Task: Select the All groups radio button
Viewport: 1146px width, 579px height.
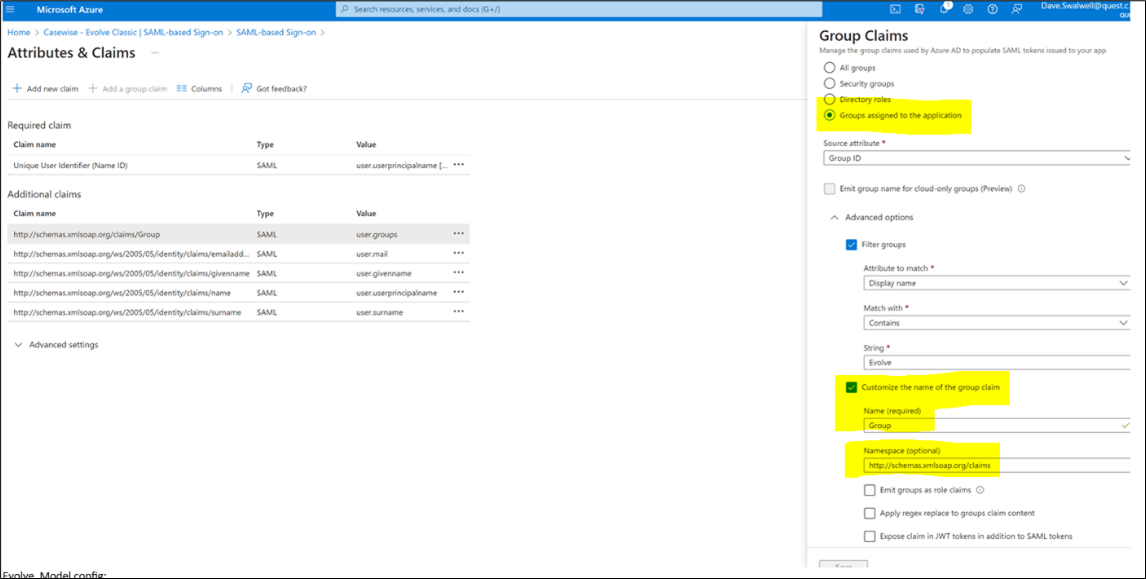Action: (829, 68)
